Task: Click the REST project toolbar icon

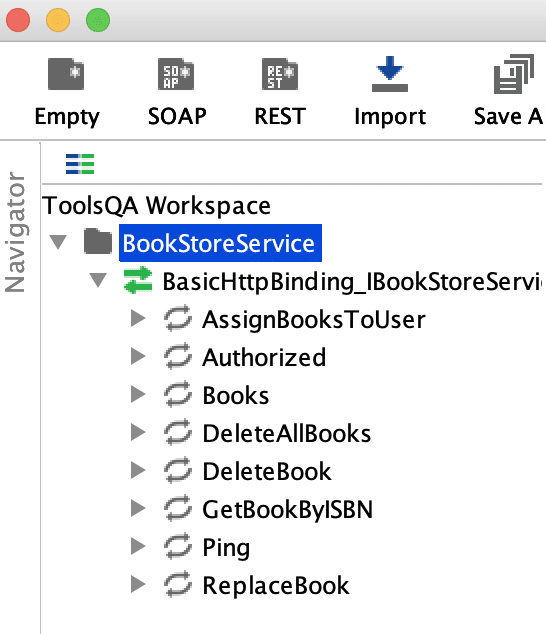Action: [x=280, y=74]
